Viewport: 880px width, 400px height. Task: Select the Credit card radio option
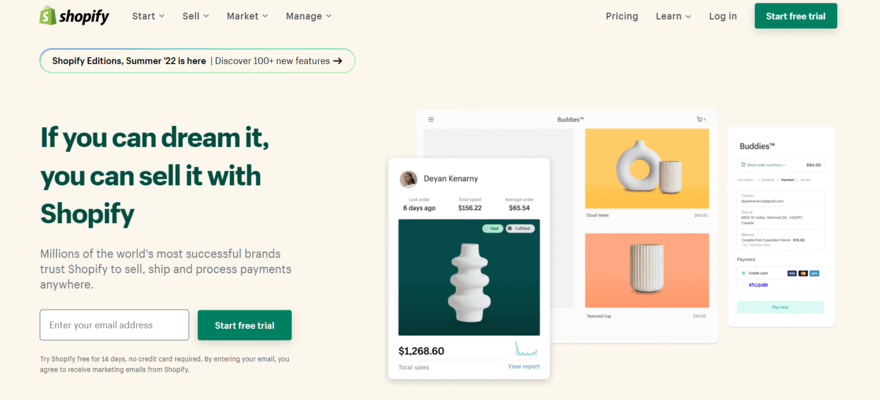click(744, 273)
